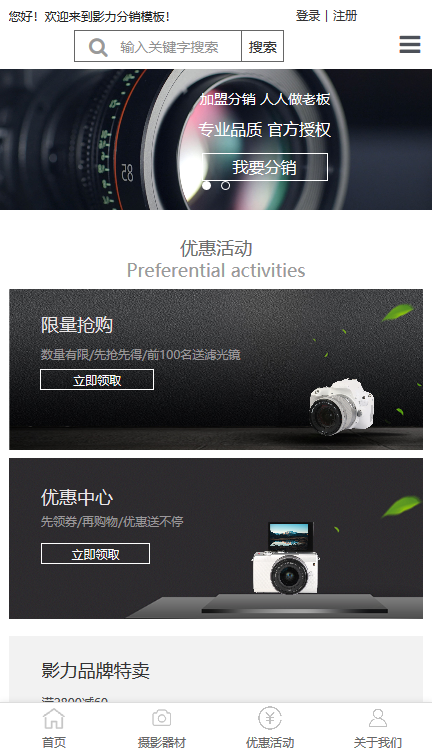Open the hamburger menu icon

point(409,45)
